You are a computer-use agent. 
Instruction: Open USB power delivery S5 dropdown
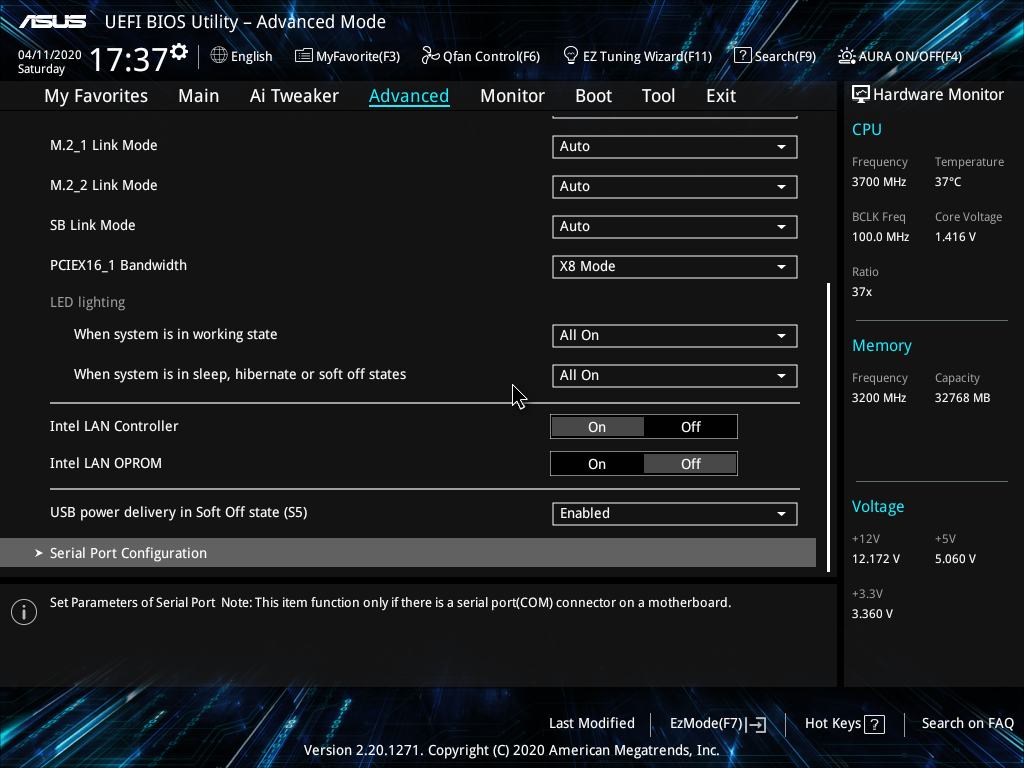674,513
